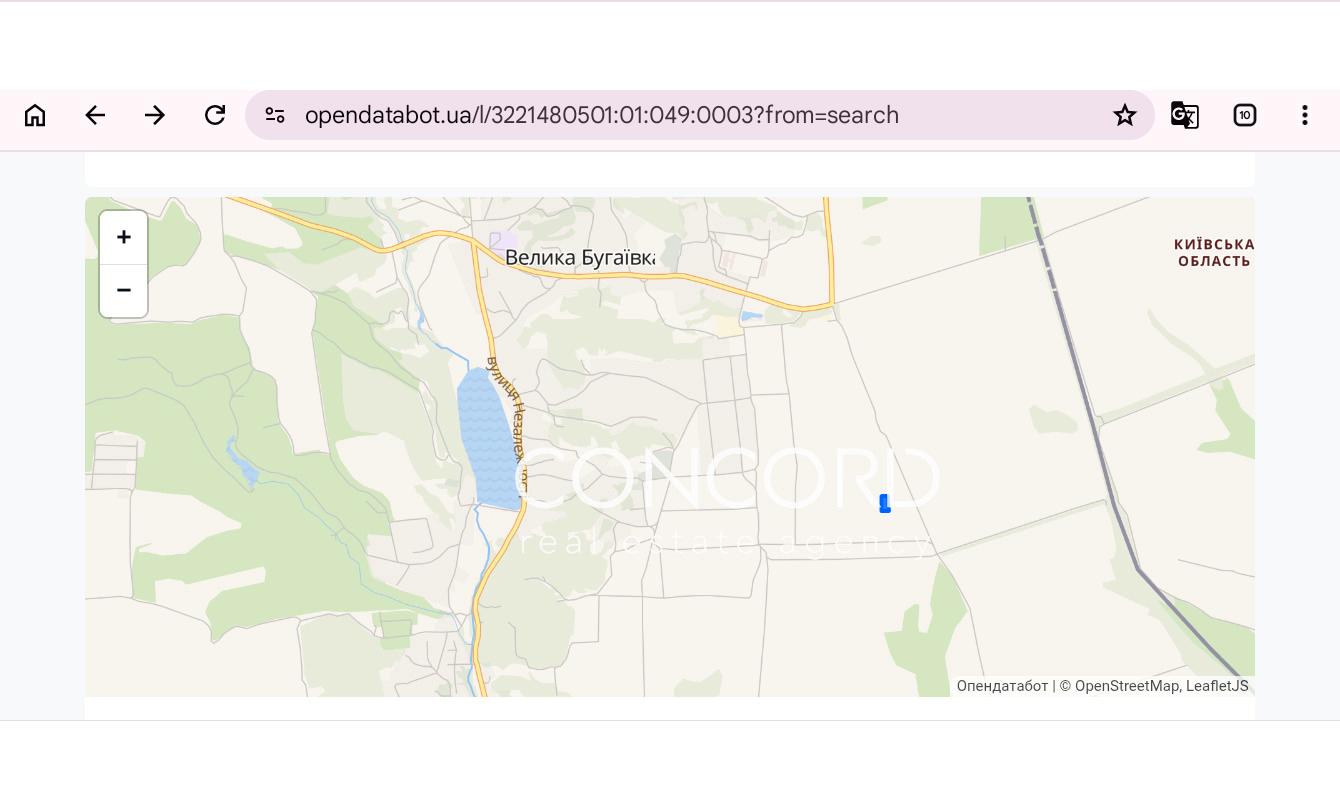Zoom out on the map
Screen dimensions: 1340x800
124,291
